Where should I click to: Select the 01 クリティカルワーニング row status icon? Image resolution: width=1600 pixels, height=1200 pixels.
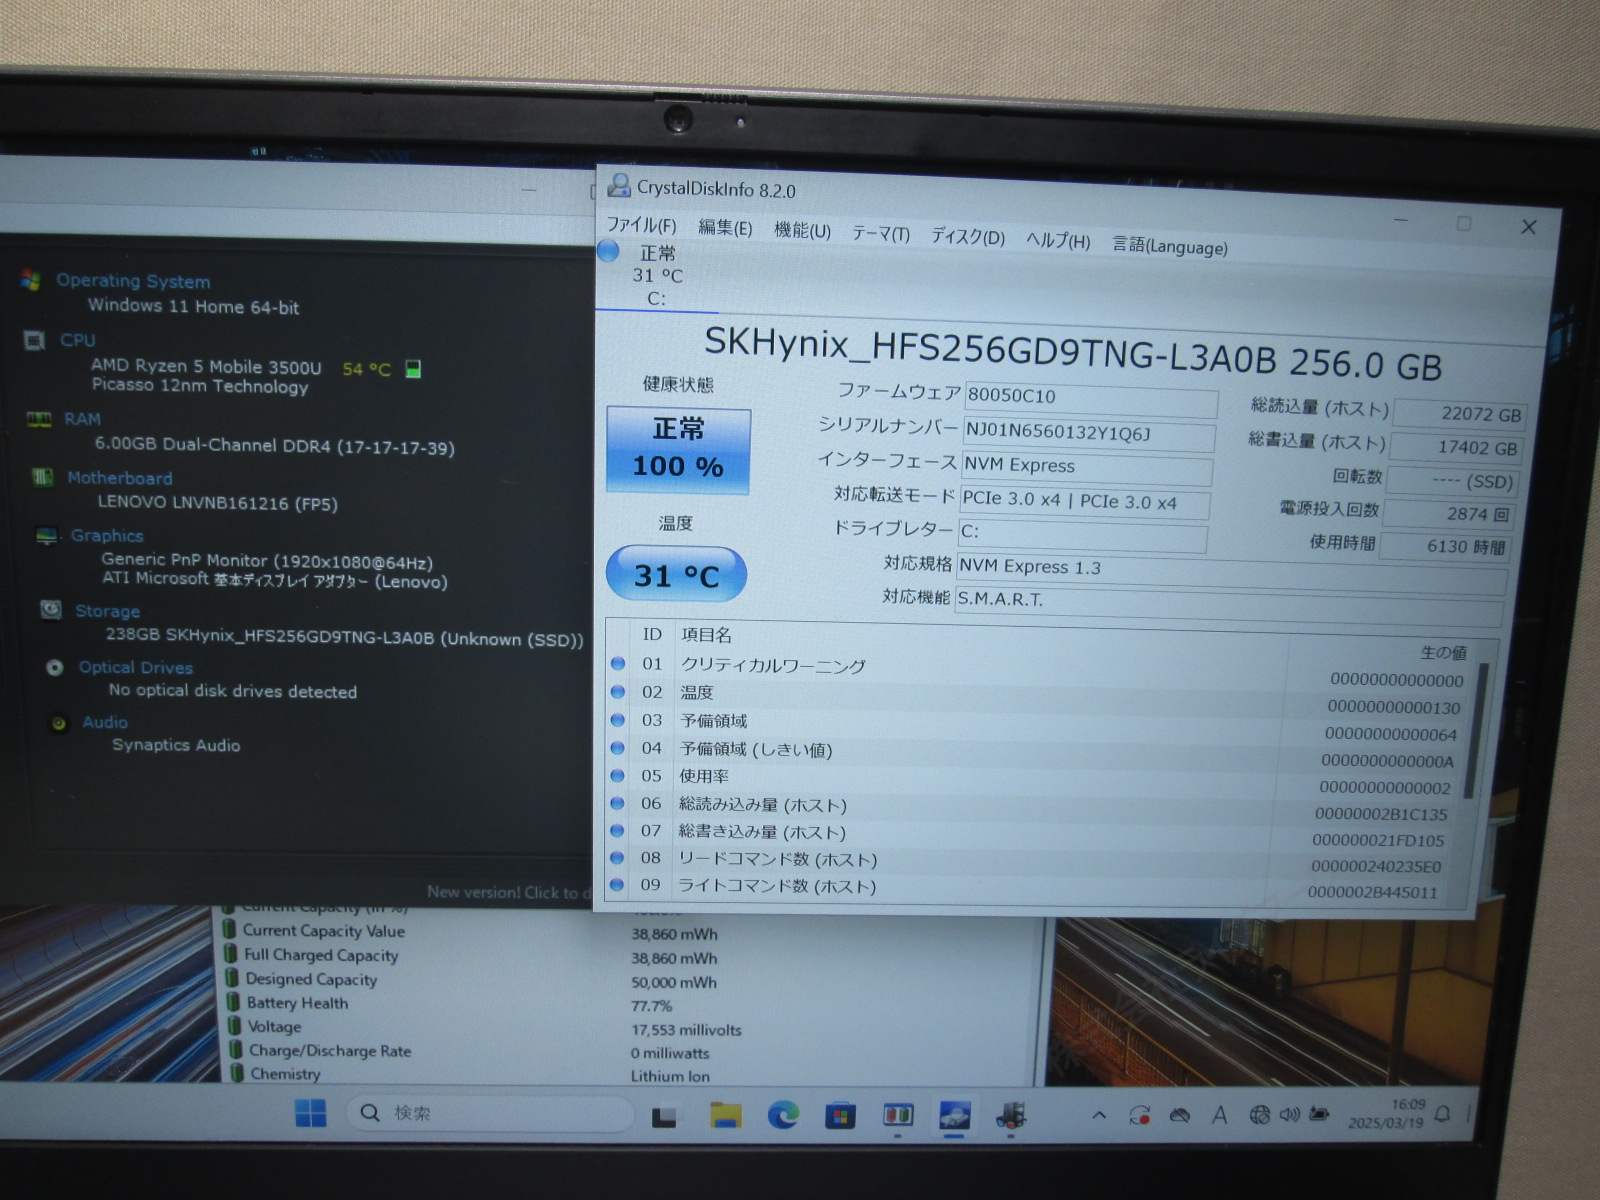point(618,663)
